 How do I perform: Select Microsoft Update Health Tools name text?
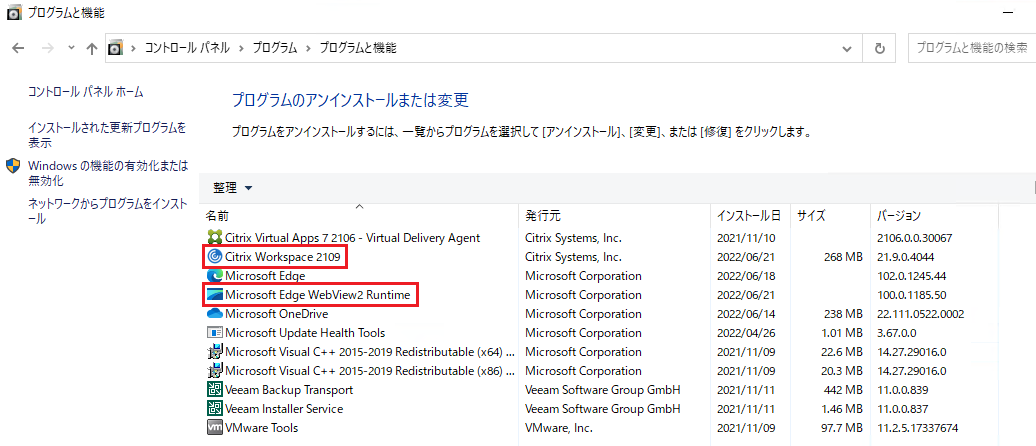(x=305, y=333)
